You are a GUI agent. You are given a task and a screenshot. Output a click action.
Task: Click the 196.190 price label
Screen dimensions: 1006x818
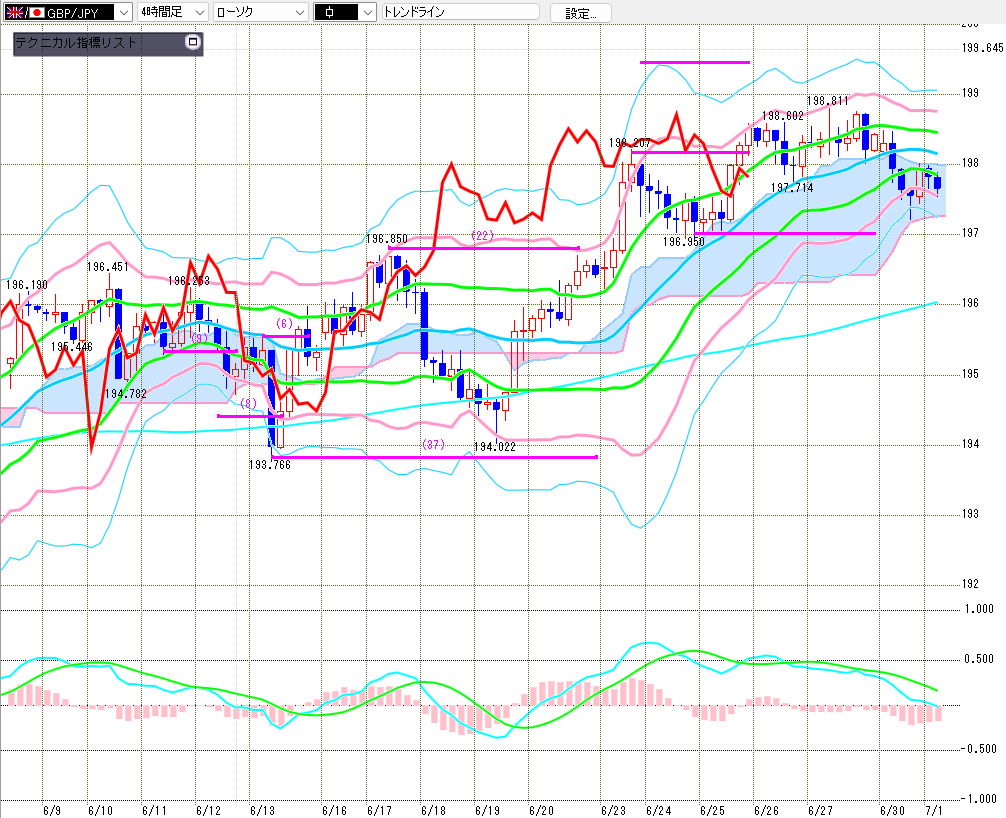pos(27,284)
